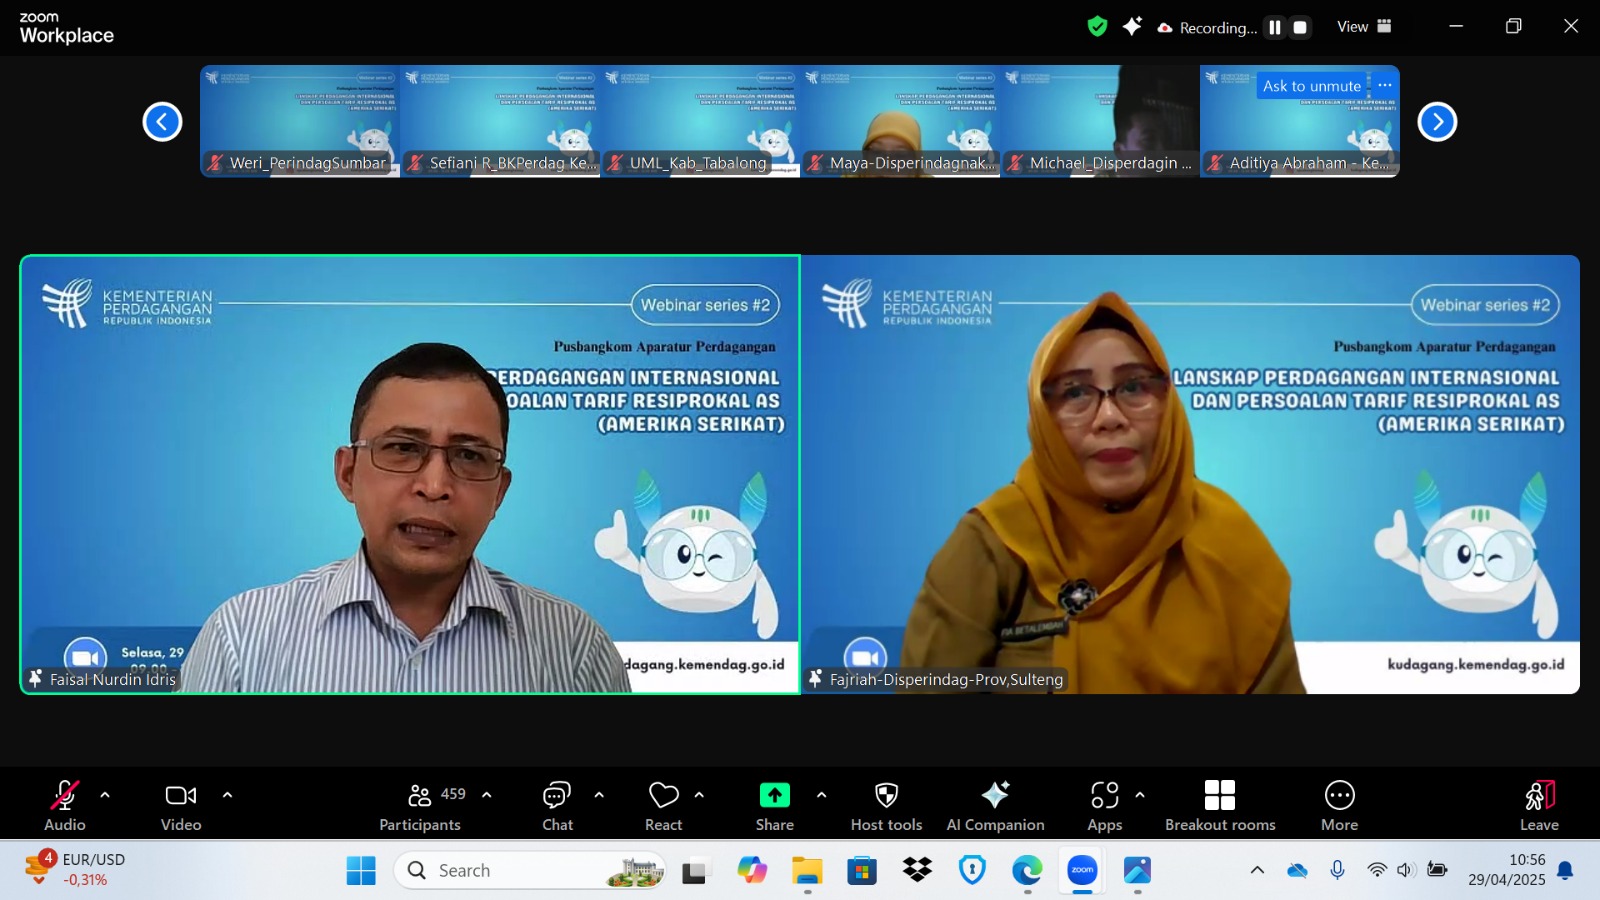Click pin icon beside Faisal Nurdin Idris name
This screenshot has height=900, width=1600.
tap(36, 679)
